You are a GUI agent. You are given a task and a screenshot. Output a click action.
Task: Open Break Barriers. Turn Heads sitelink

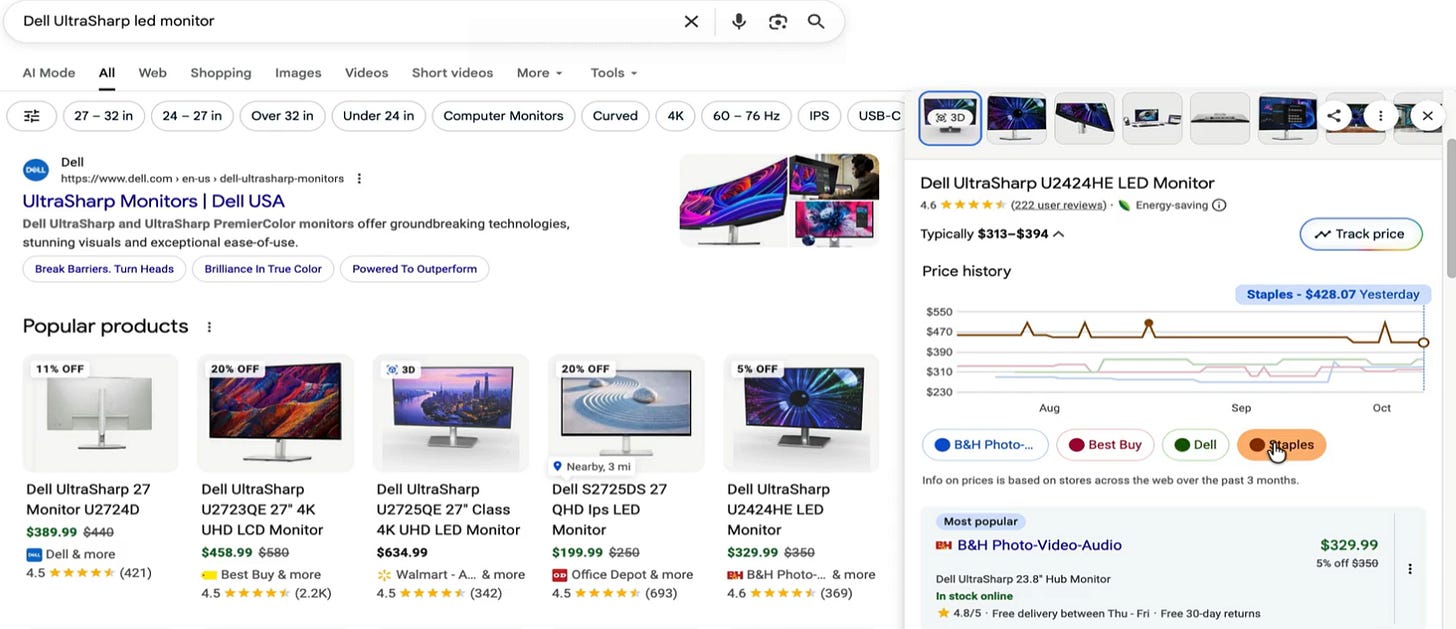point(104,269)
